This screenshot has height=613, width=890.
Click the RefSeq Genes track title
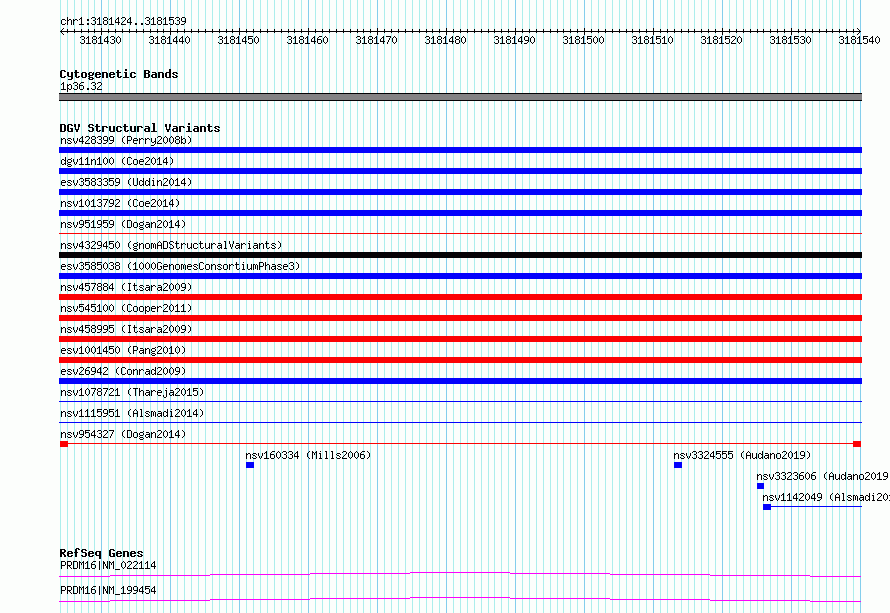click(102, 553)
